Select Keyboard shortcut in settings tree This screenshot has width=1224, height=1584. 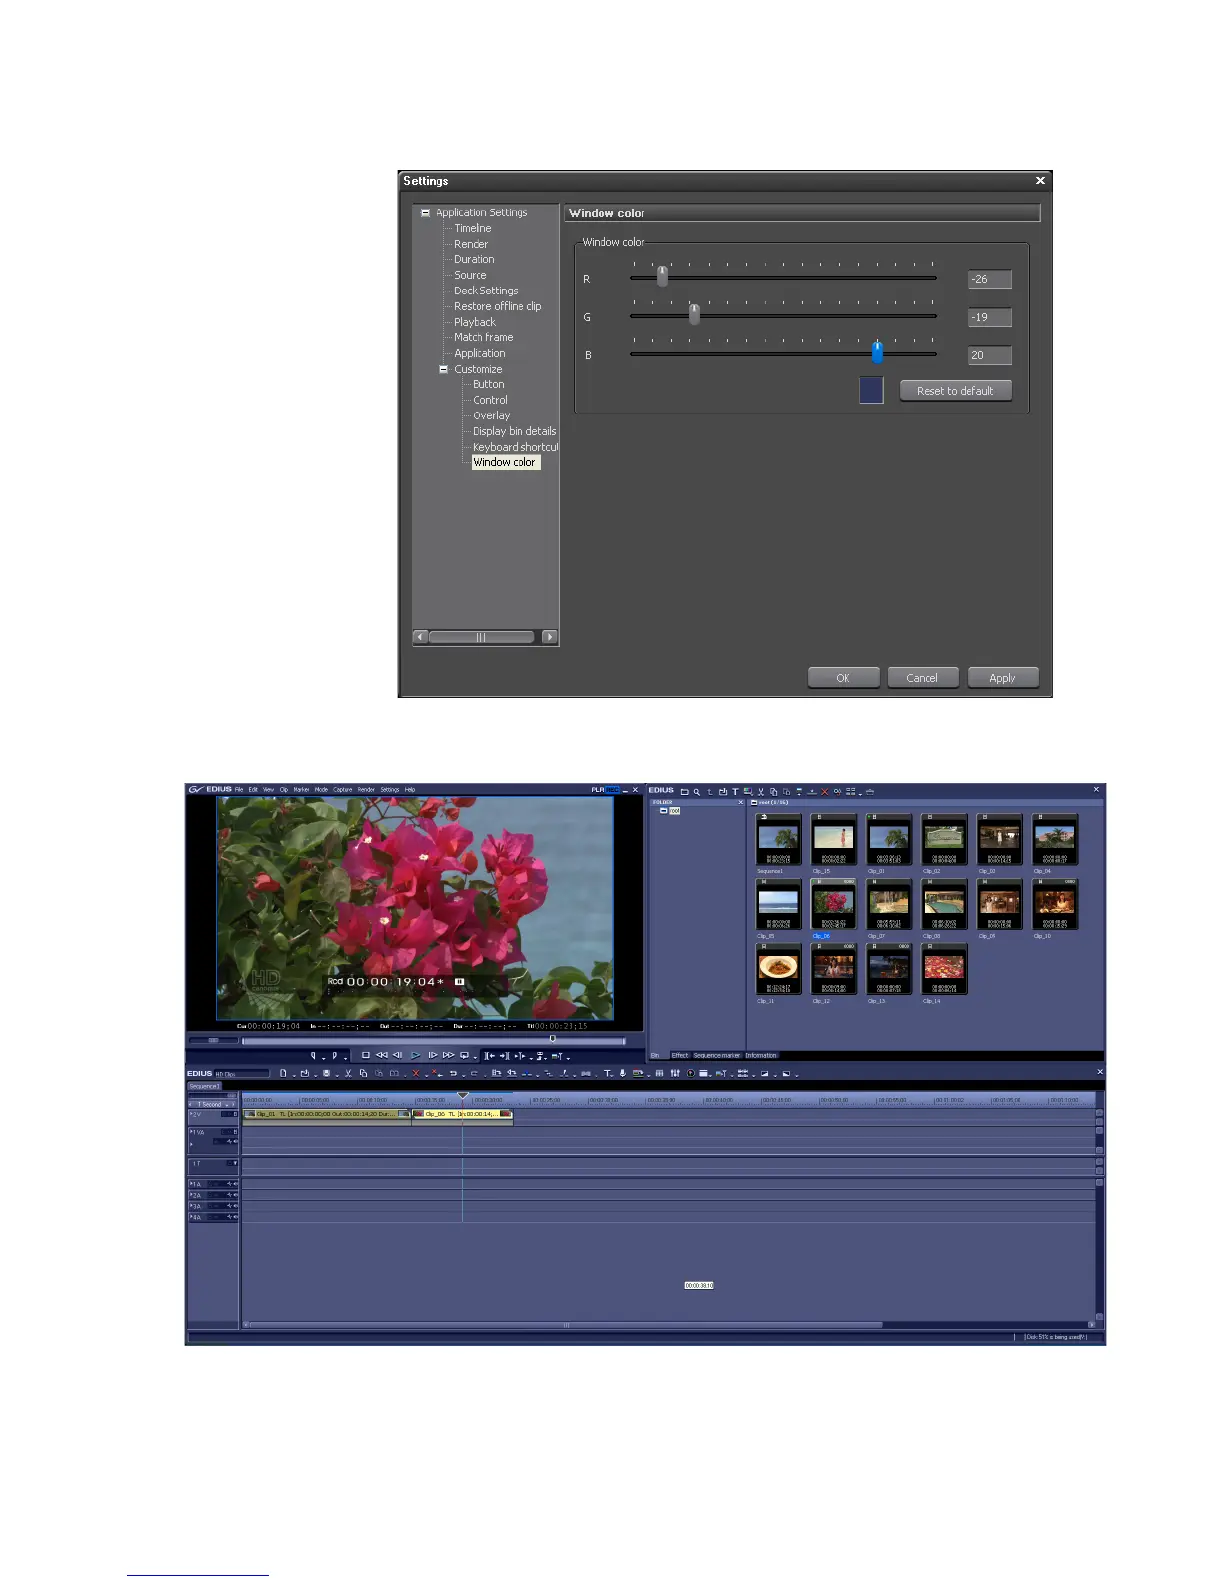click(x=515, y=447)
